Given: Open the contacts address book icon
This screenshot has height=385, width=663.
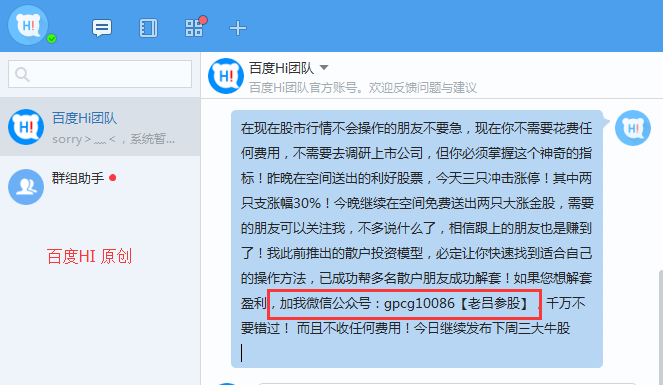Looking at the screenshot, I should pyautogui.click(x=148, y=28).
